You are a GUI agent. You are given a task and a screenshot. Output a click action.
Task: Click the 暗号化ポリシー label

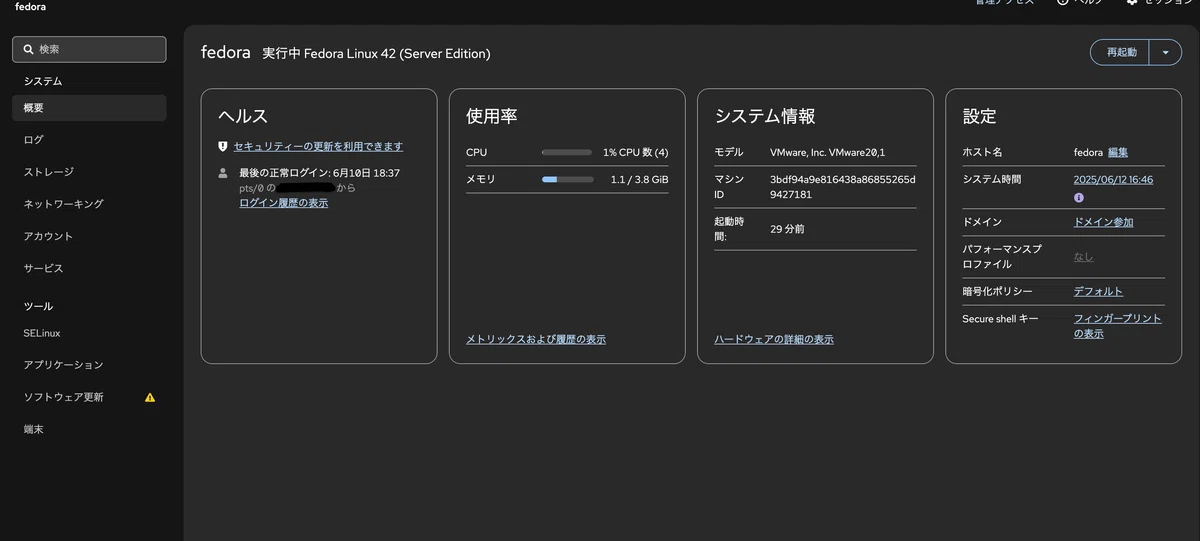click(997, 291)
